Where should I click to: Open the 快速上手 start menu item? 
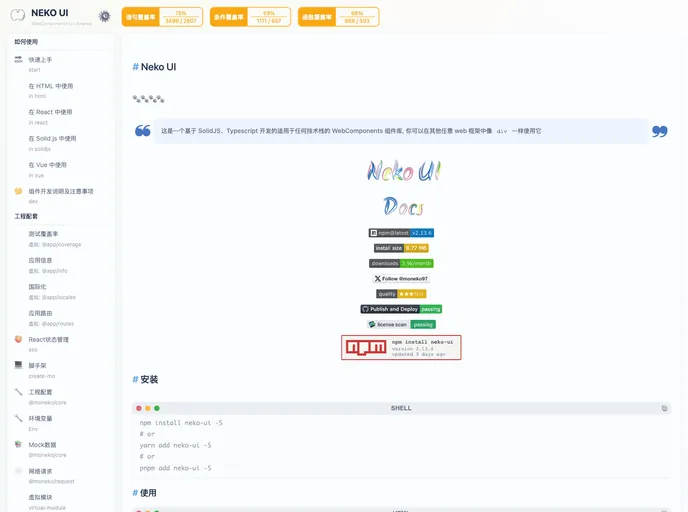(x=61, y=64)
